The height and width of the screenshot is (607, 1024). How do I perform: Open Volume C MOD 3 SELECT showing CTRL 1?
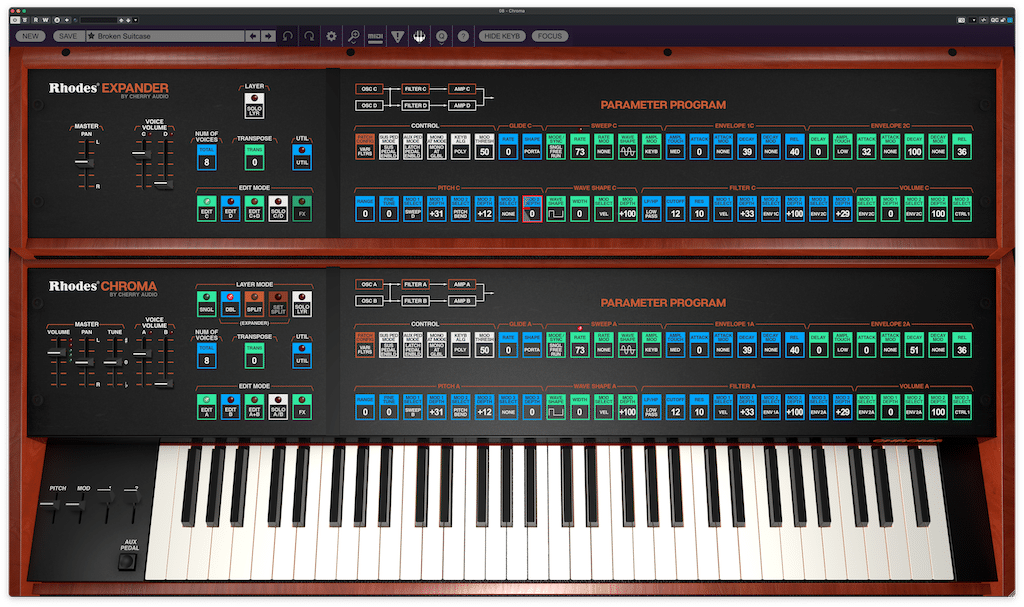[961, 209]
